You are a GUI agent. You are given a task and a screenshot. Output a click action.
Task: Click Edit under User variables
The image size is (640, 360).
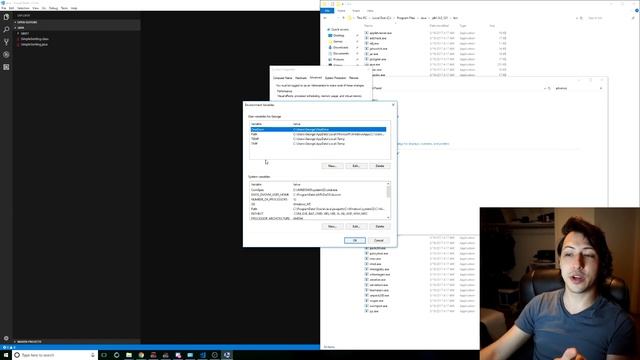pyautogui.click(x=356, y=166)
